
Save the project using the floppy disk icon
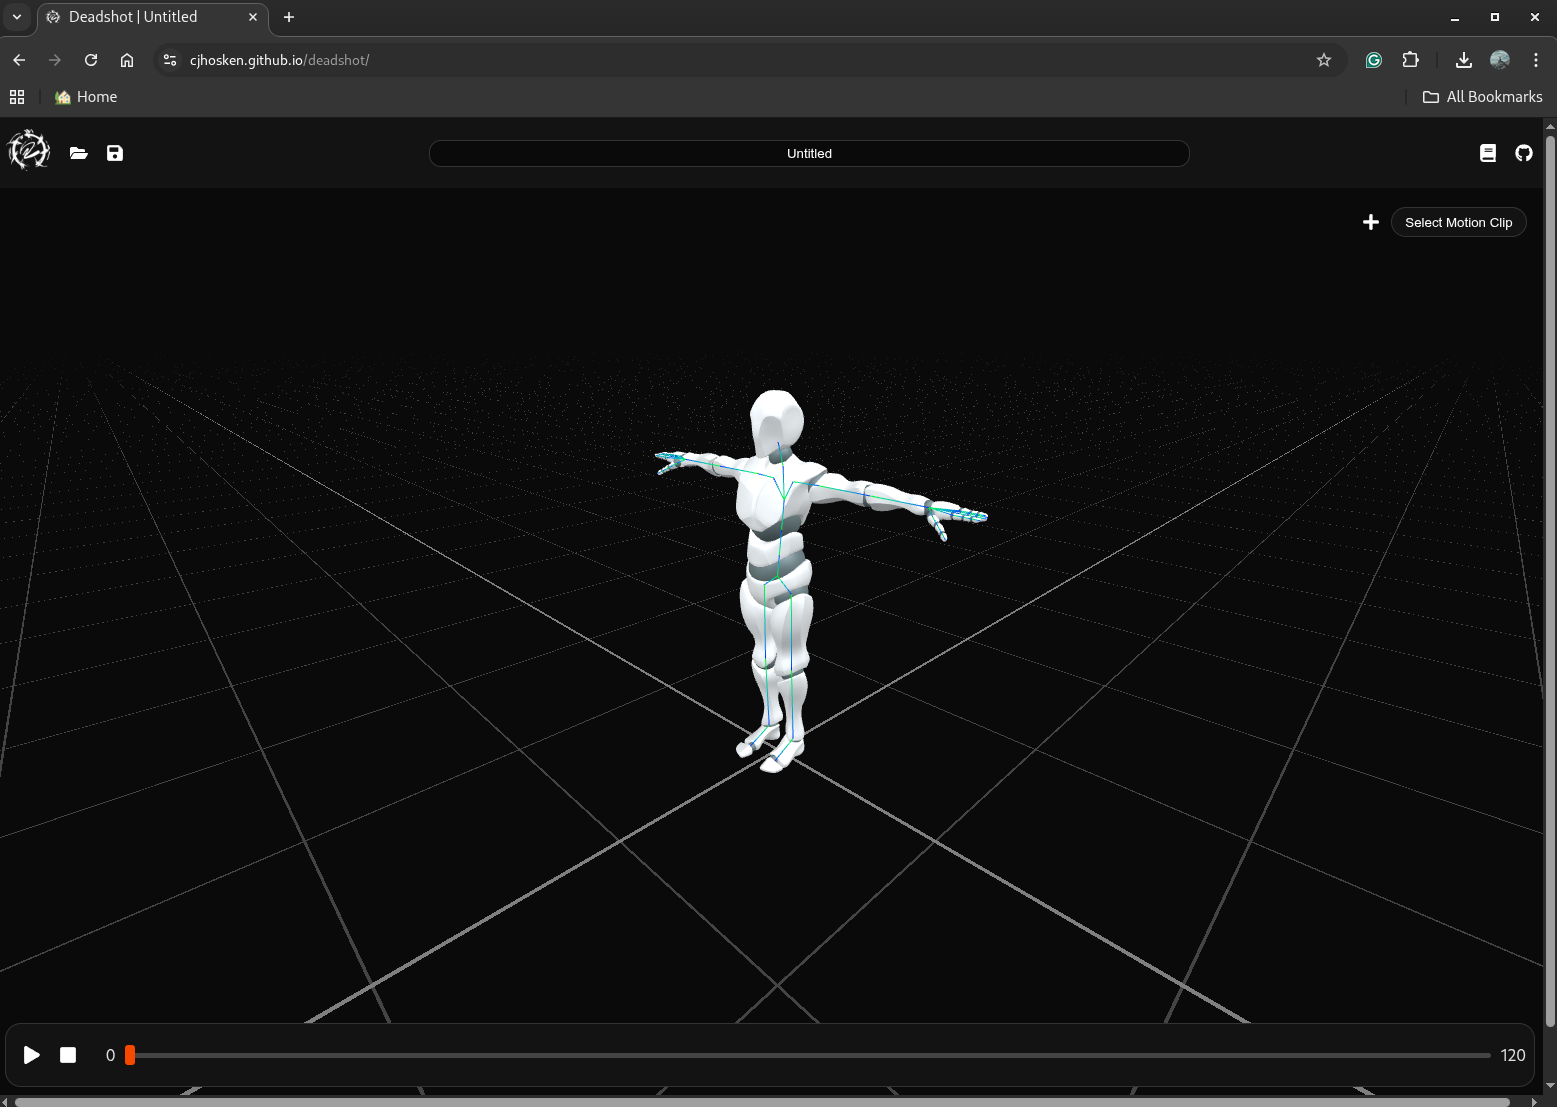(115, 153)
